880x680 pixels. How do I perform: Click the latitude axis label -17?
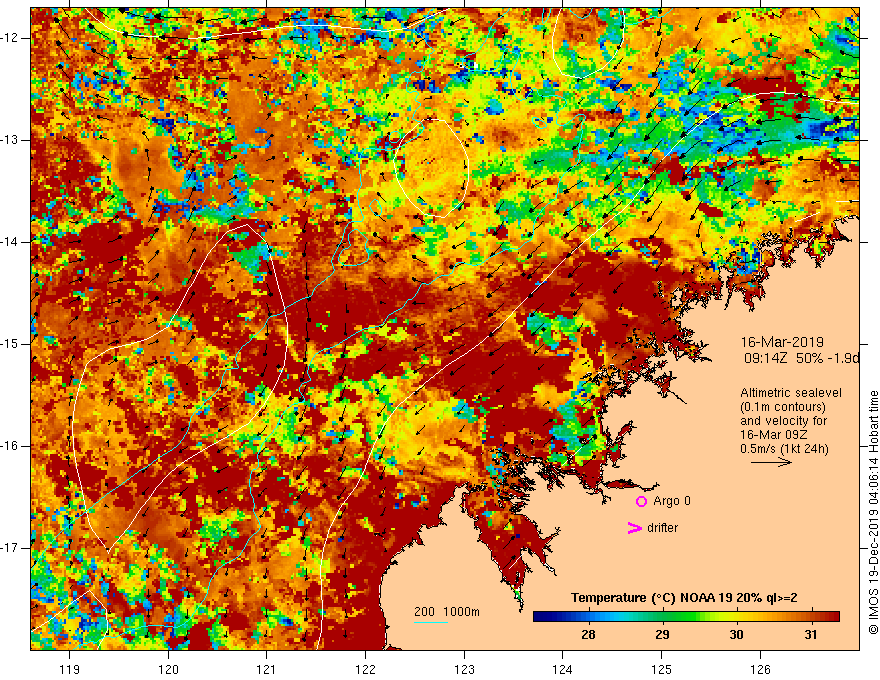(10, 548)
